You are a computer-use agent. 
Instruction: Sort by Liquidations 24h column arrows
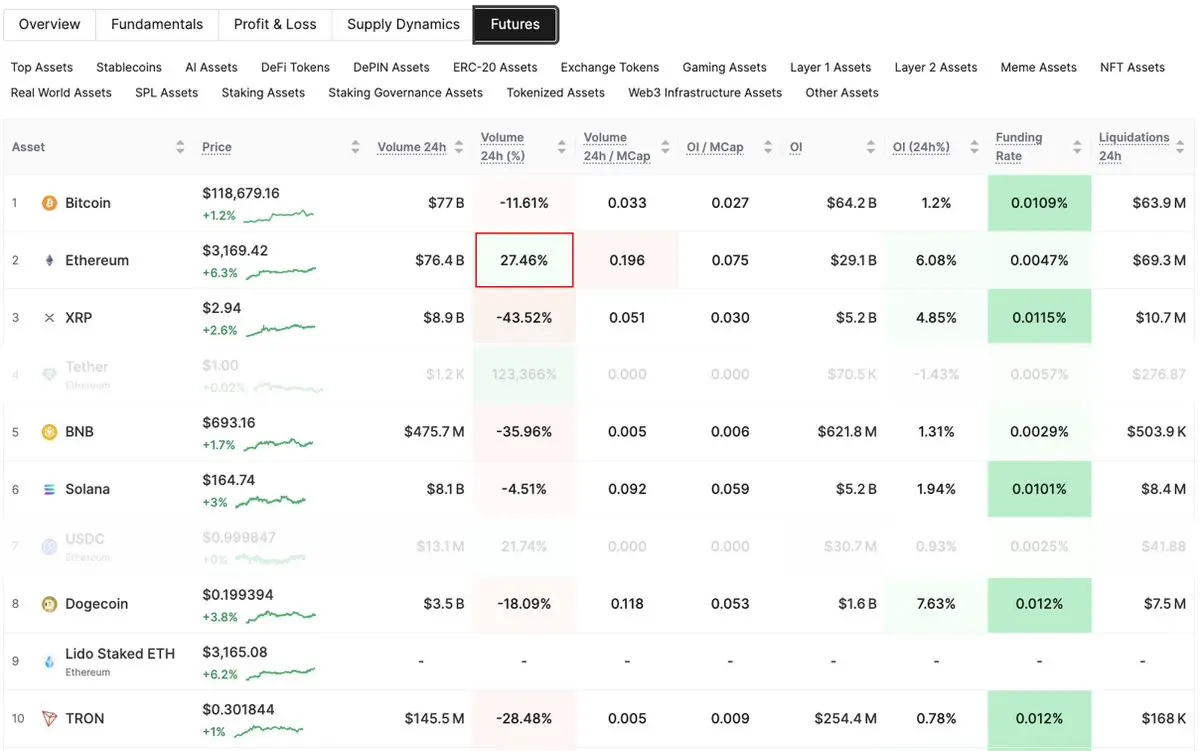[1181, 147]
